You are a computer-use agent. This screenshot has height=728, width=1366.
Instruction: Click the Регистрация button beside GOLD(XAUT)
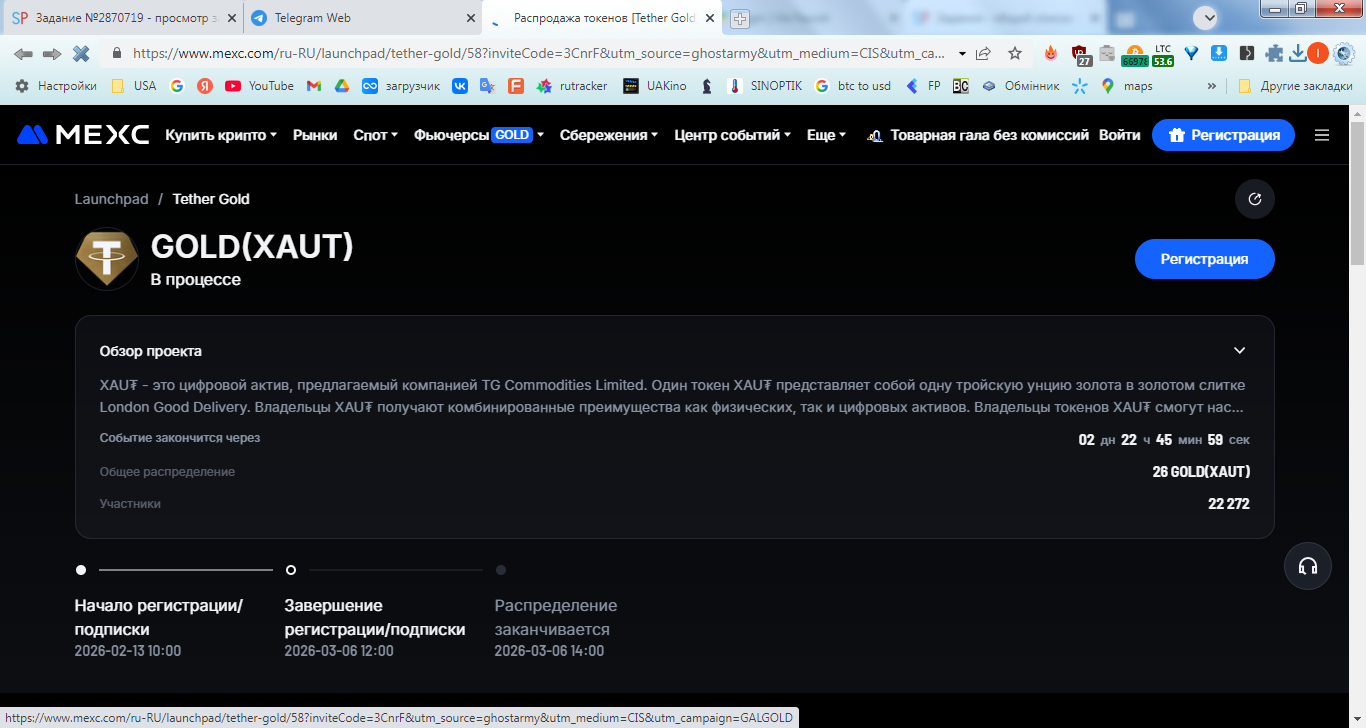(x=1204, y=259)
